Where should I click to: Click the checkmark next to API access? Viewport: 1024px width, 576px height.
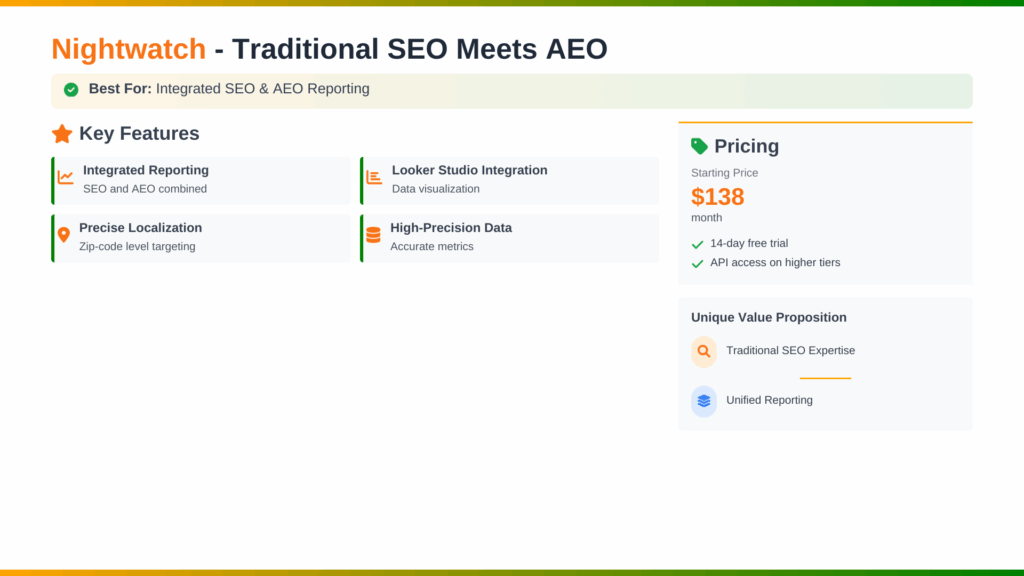tap(697, 264)
